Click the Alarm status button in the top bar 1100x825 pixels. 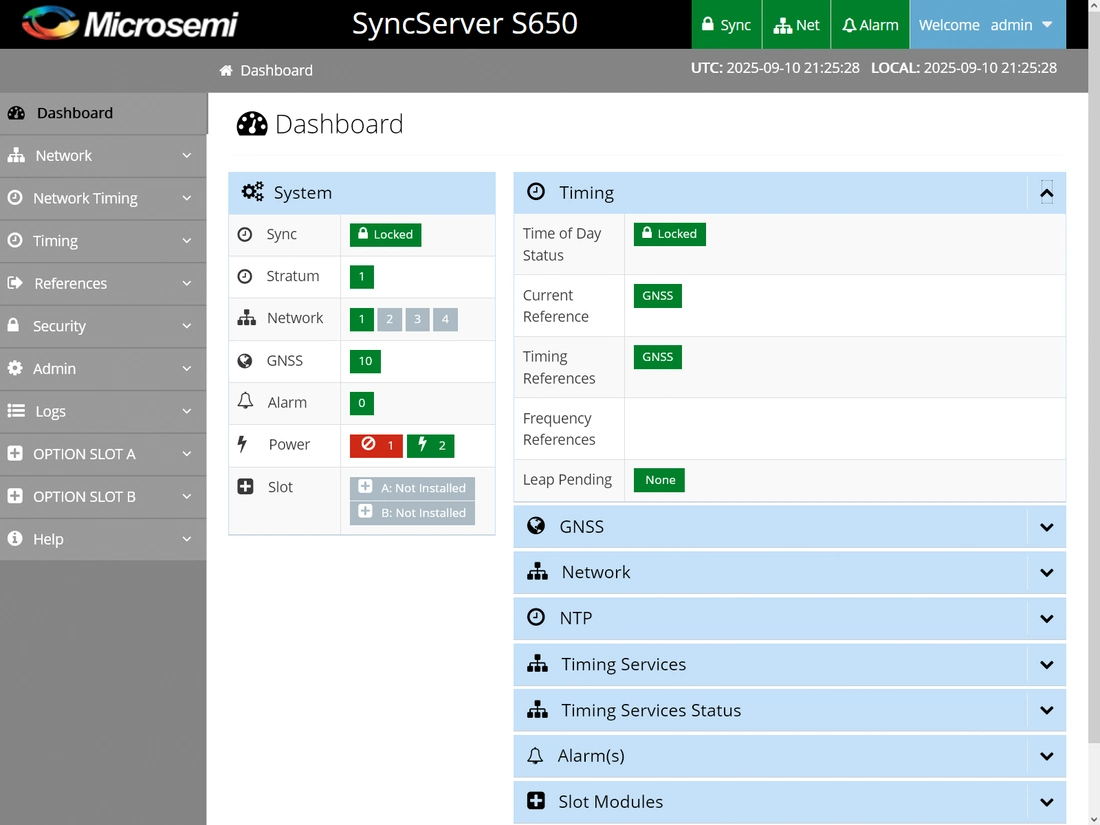[870, 25]
